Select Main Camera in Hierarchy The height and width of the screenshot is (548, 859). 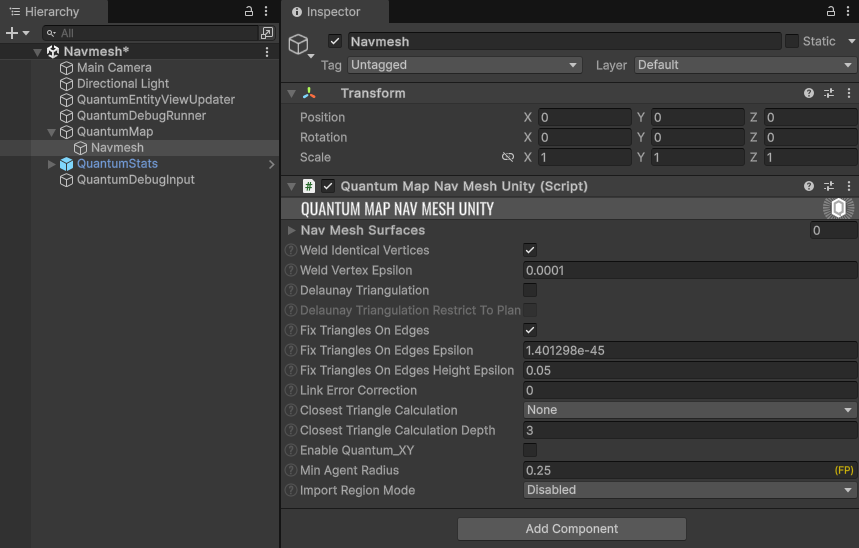(114, 68)
